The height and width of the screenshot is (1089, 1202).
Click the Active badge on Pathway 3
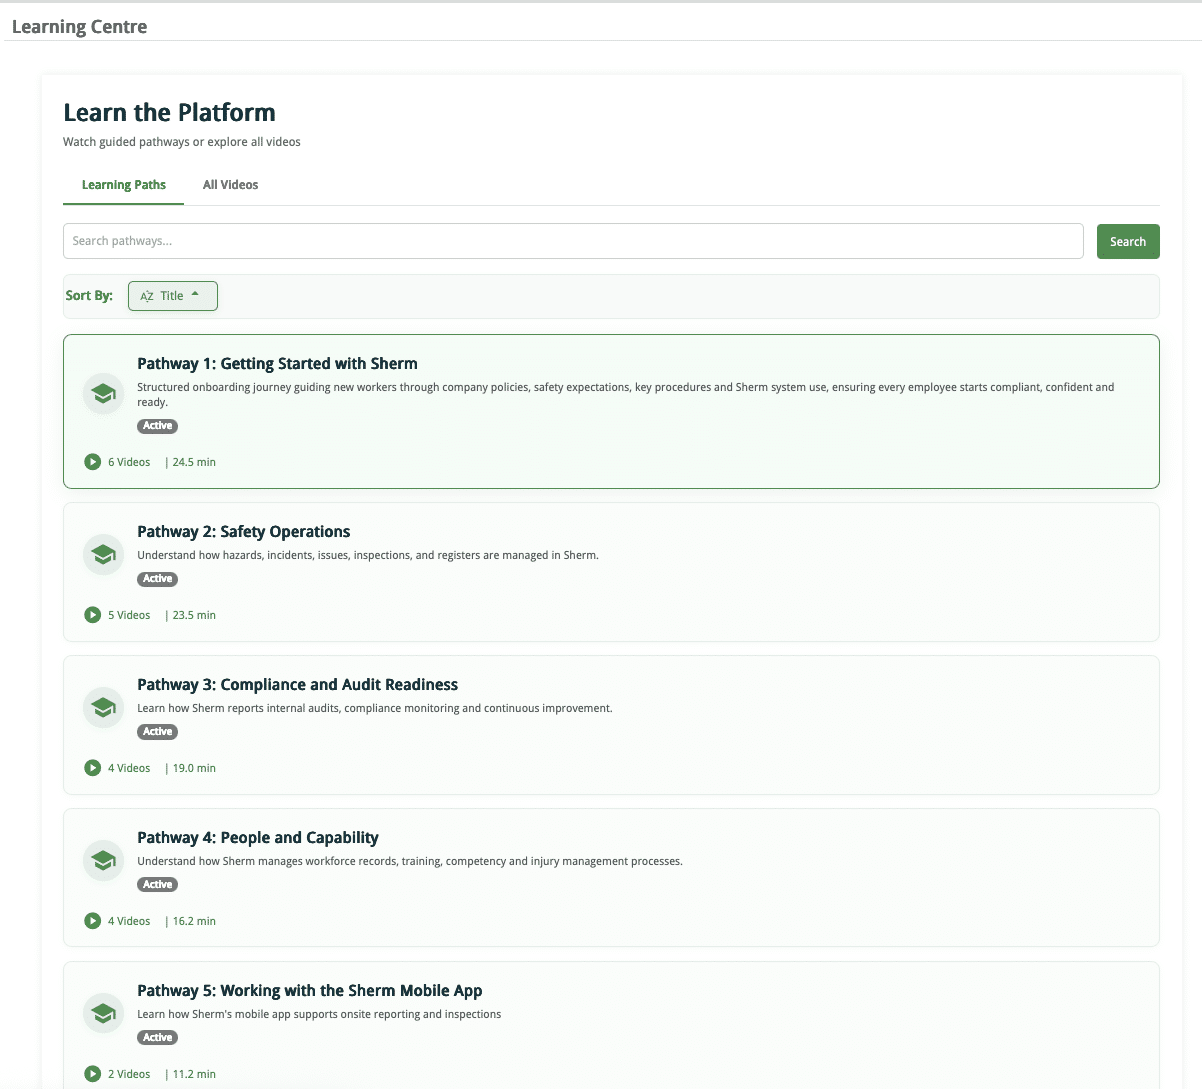pos(157,732)
